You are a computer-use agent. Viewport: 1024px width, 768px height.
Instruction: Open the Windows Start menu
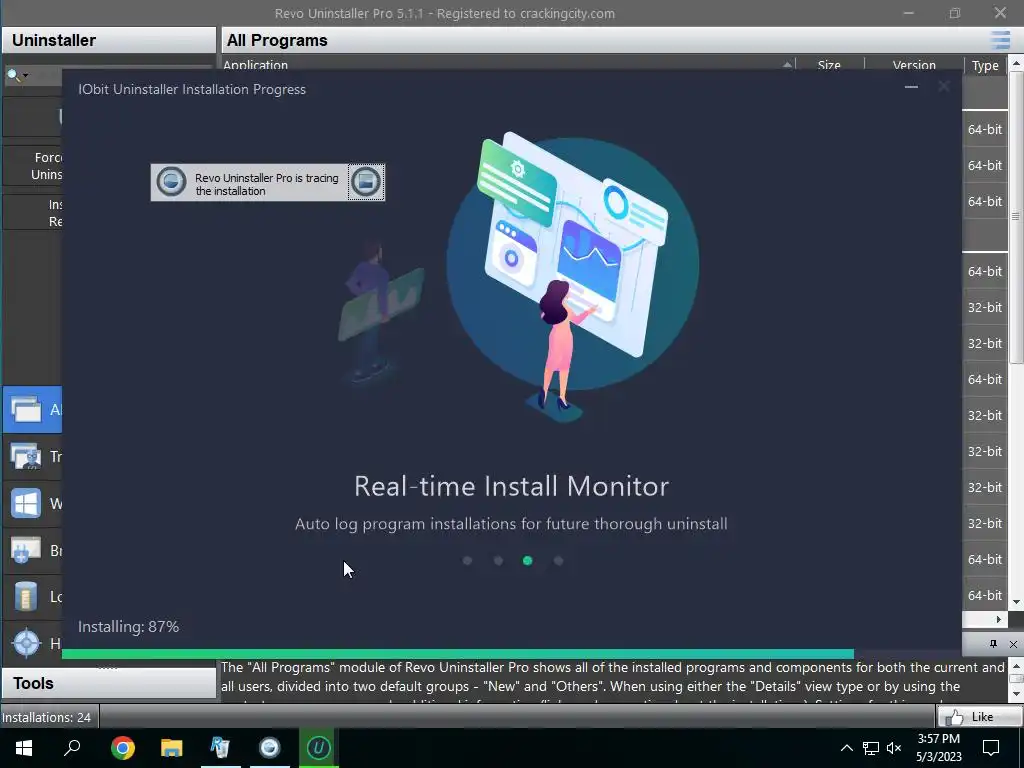tap(24, 748)
